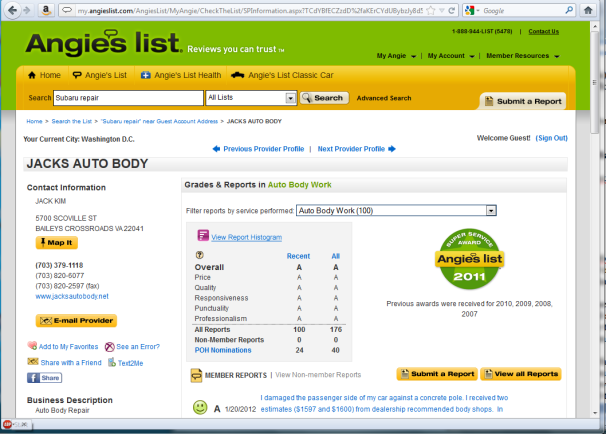Open the Filter reports by service dropdown

tap(396, 211)
